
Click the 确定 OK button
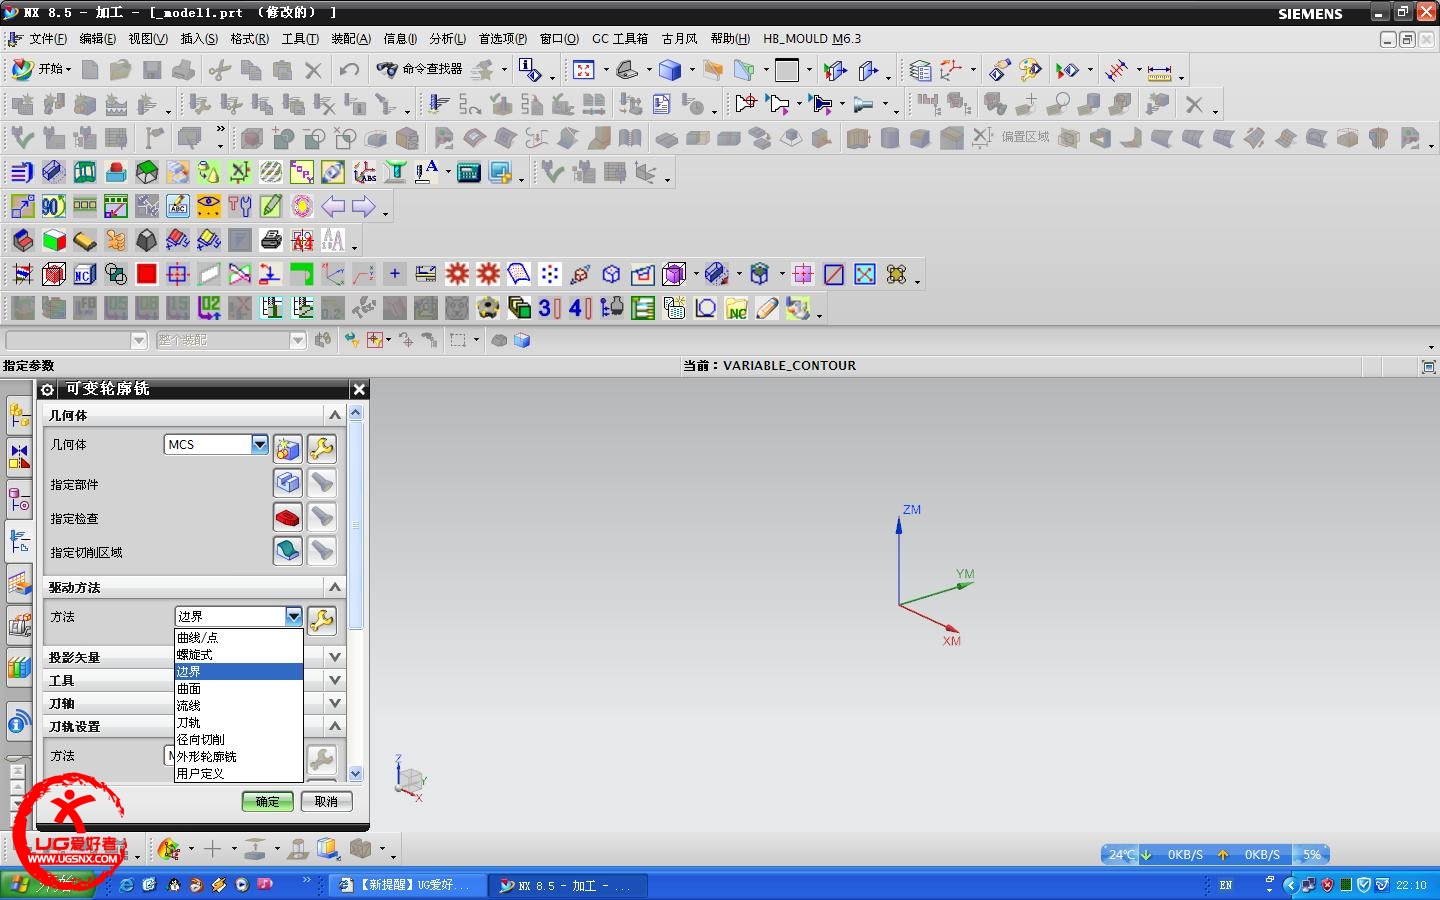tap(267, 801)
